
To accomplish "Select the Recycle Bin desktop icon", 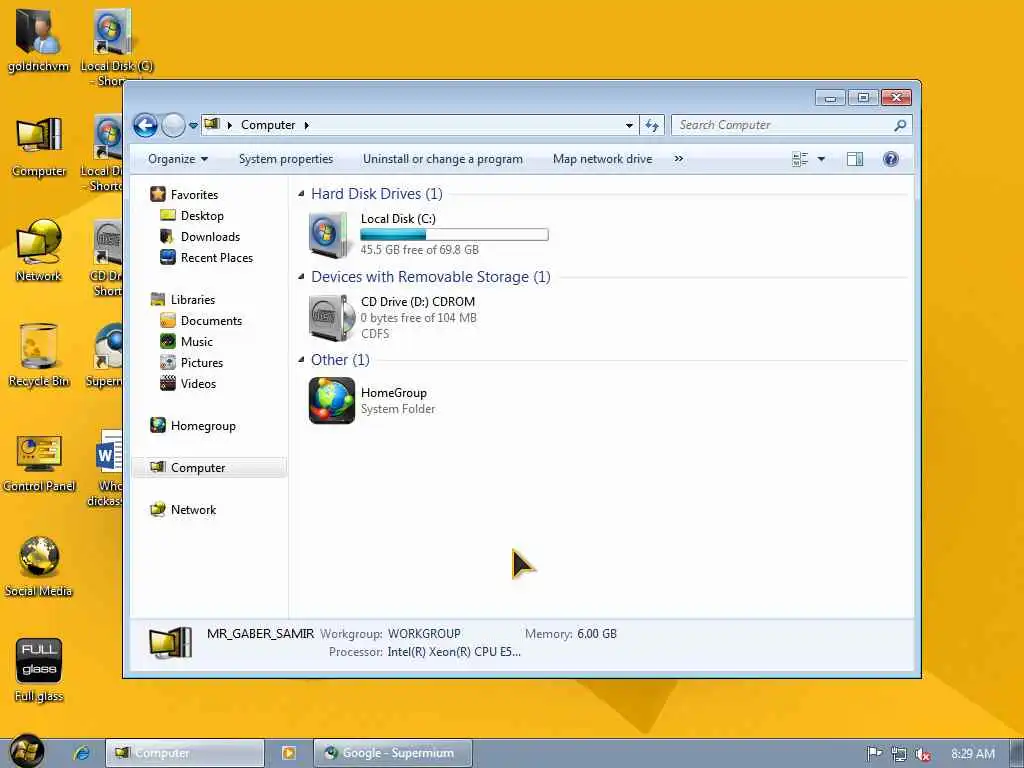I will [x=39, y=356].
